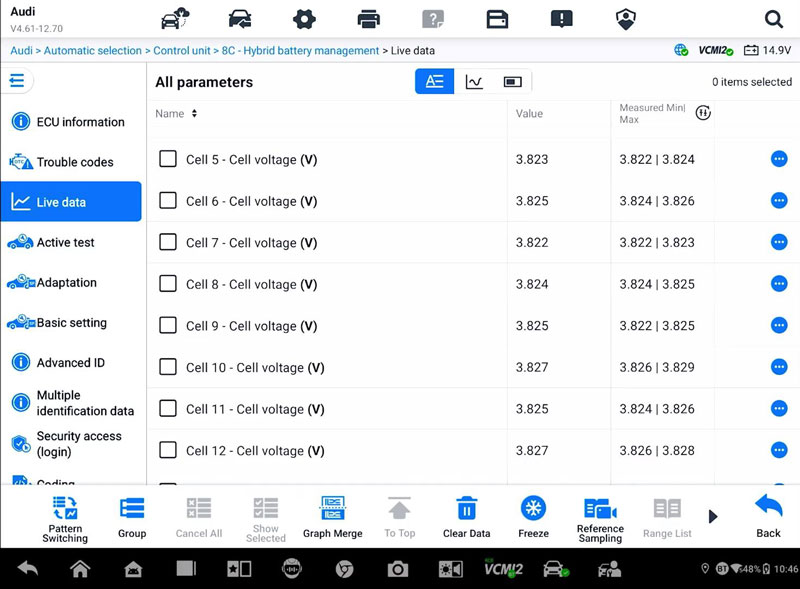Screen dimensions: 800x589
Task: Open Trouble codes section
Action: pyautogui.click(x=74, y=162)
